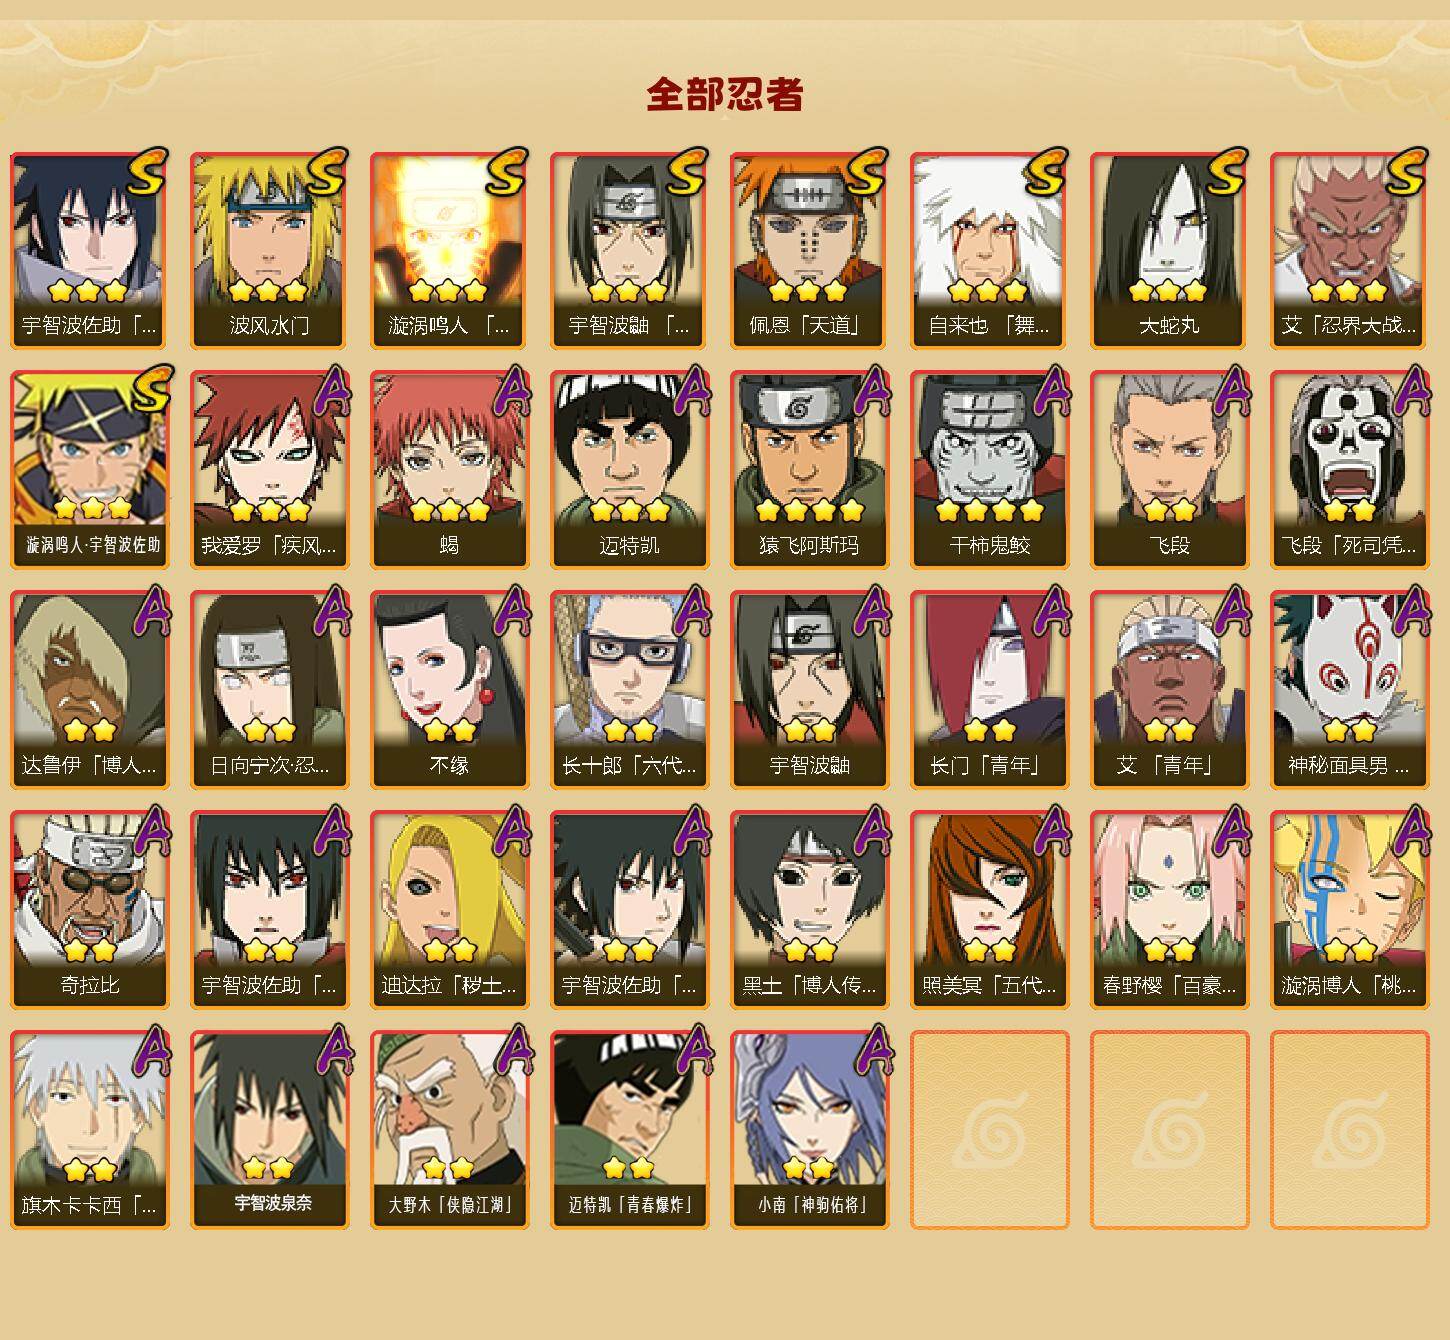Select the 奇拉比 ninja card
The height and width of the screenshot is (1340, 1450).
point(89,910)
